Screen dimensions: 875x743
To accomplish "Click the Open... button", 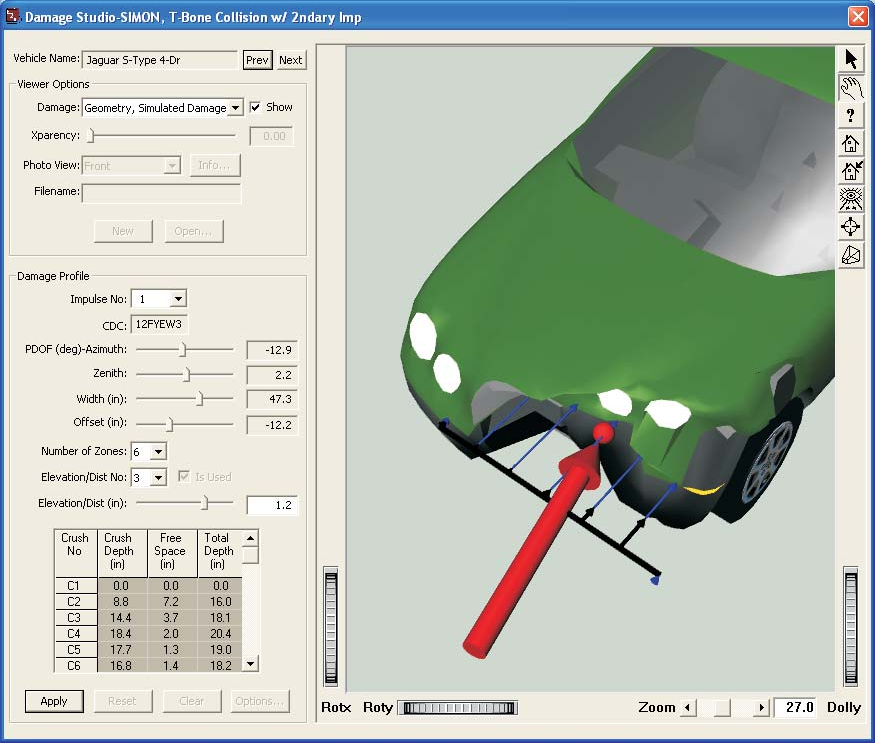I will [x=194, y=231].
